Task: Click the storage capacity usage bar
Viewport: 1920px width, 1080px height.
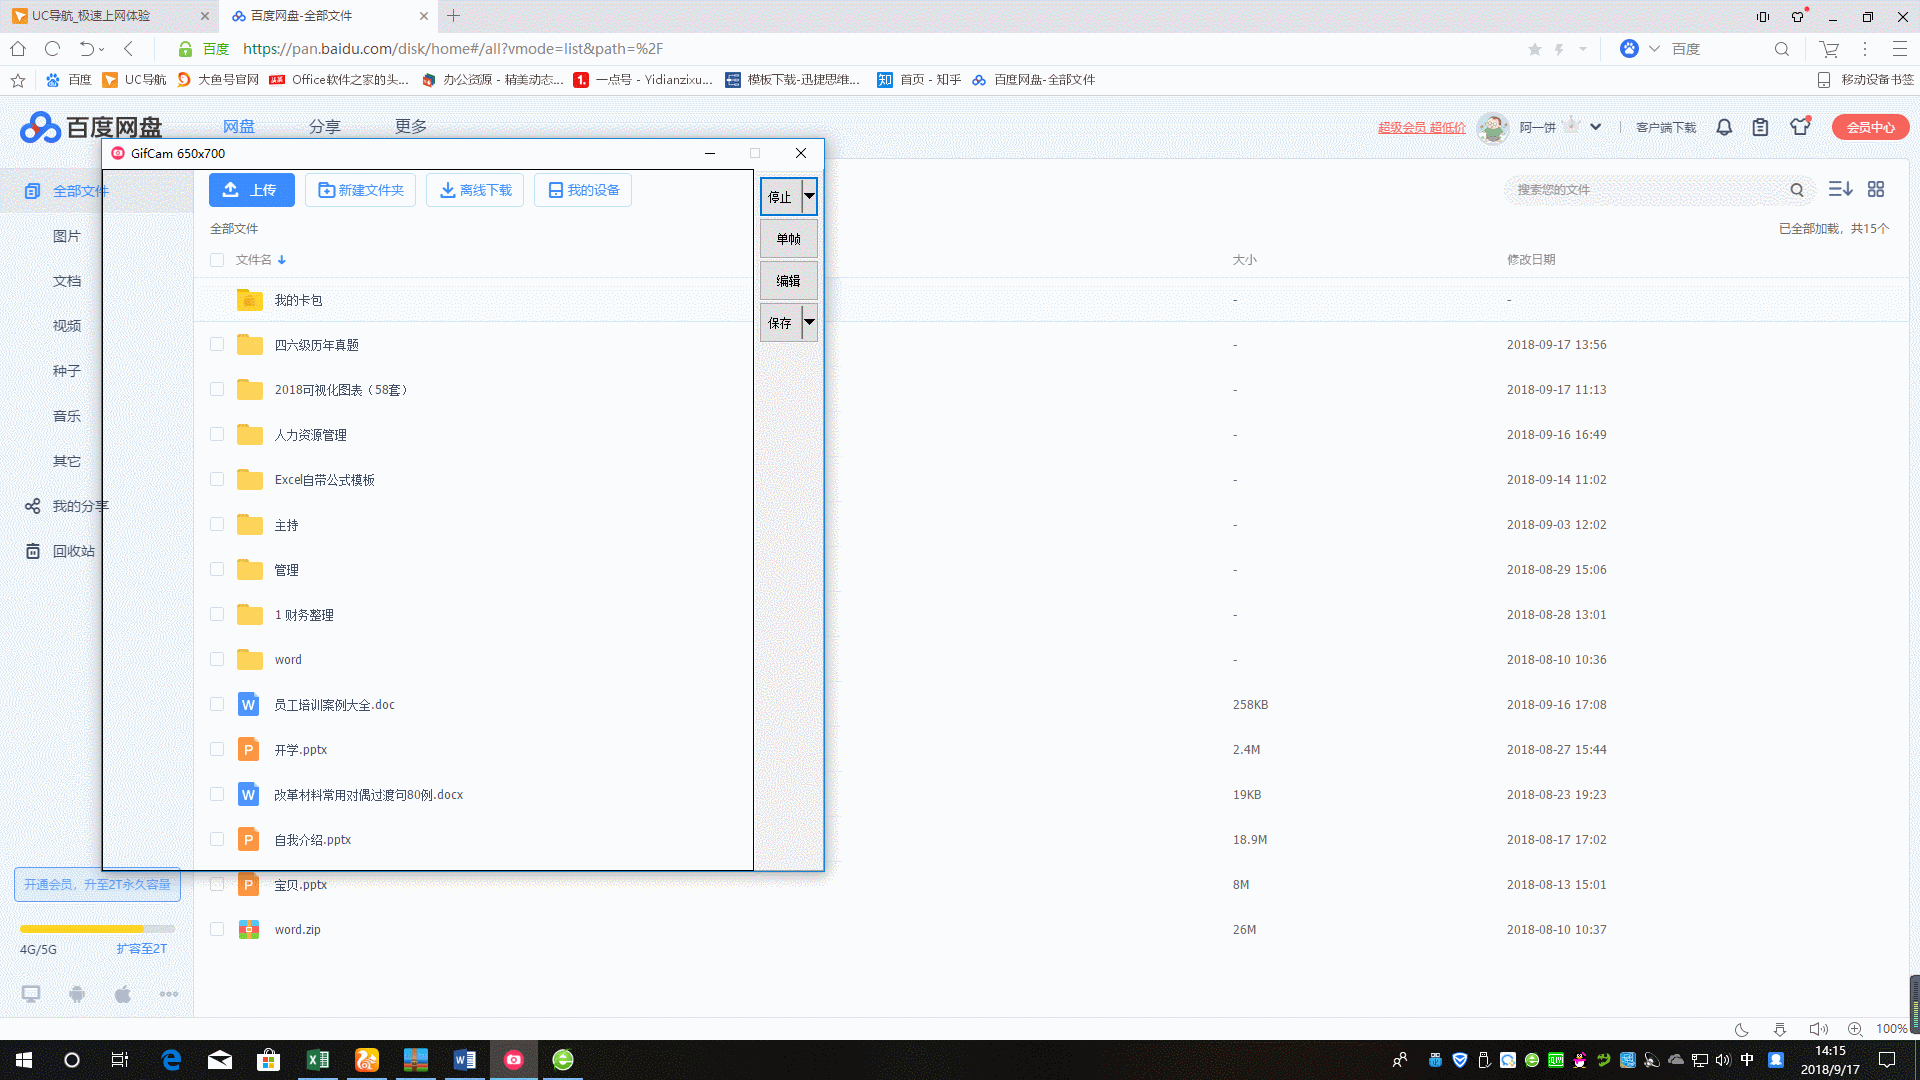Action: pos(97,929)
